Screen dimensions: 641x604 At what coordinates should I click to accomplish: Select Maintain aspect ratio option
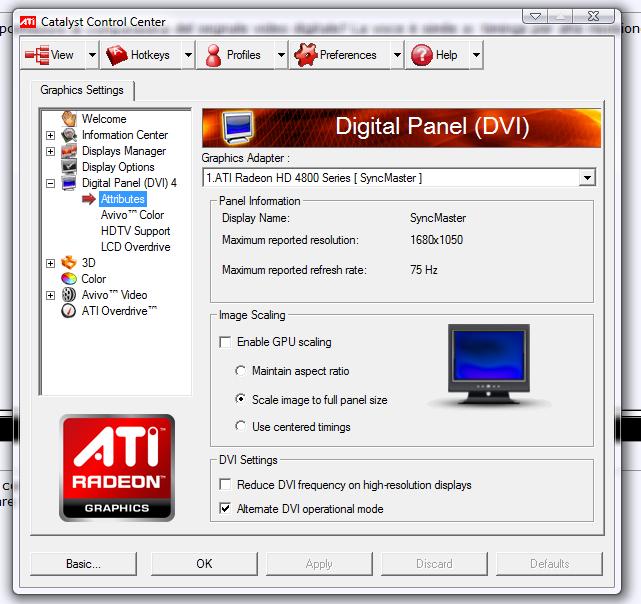click(240, 371)
